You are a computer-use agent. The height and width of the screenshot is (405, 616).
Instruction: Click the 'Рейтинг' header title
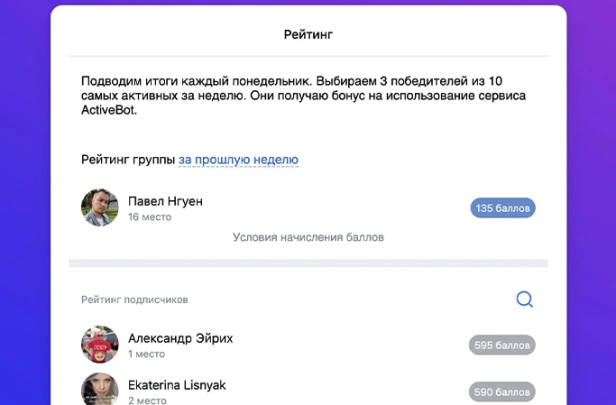(x=308, y=35)
